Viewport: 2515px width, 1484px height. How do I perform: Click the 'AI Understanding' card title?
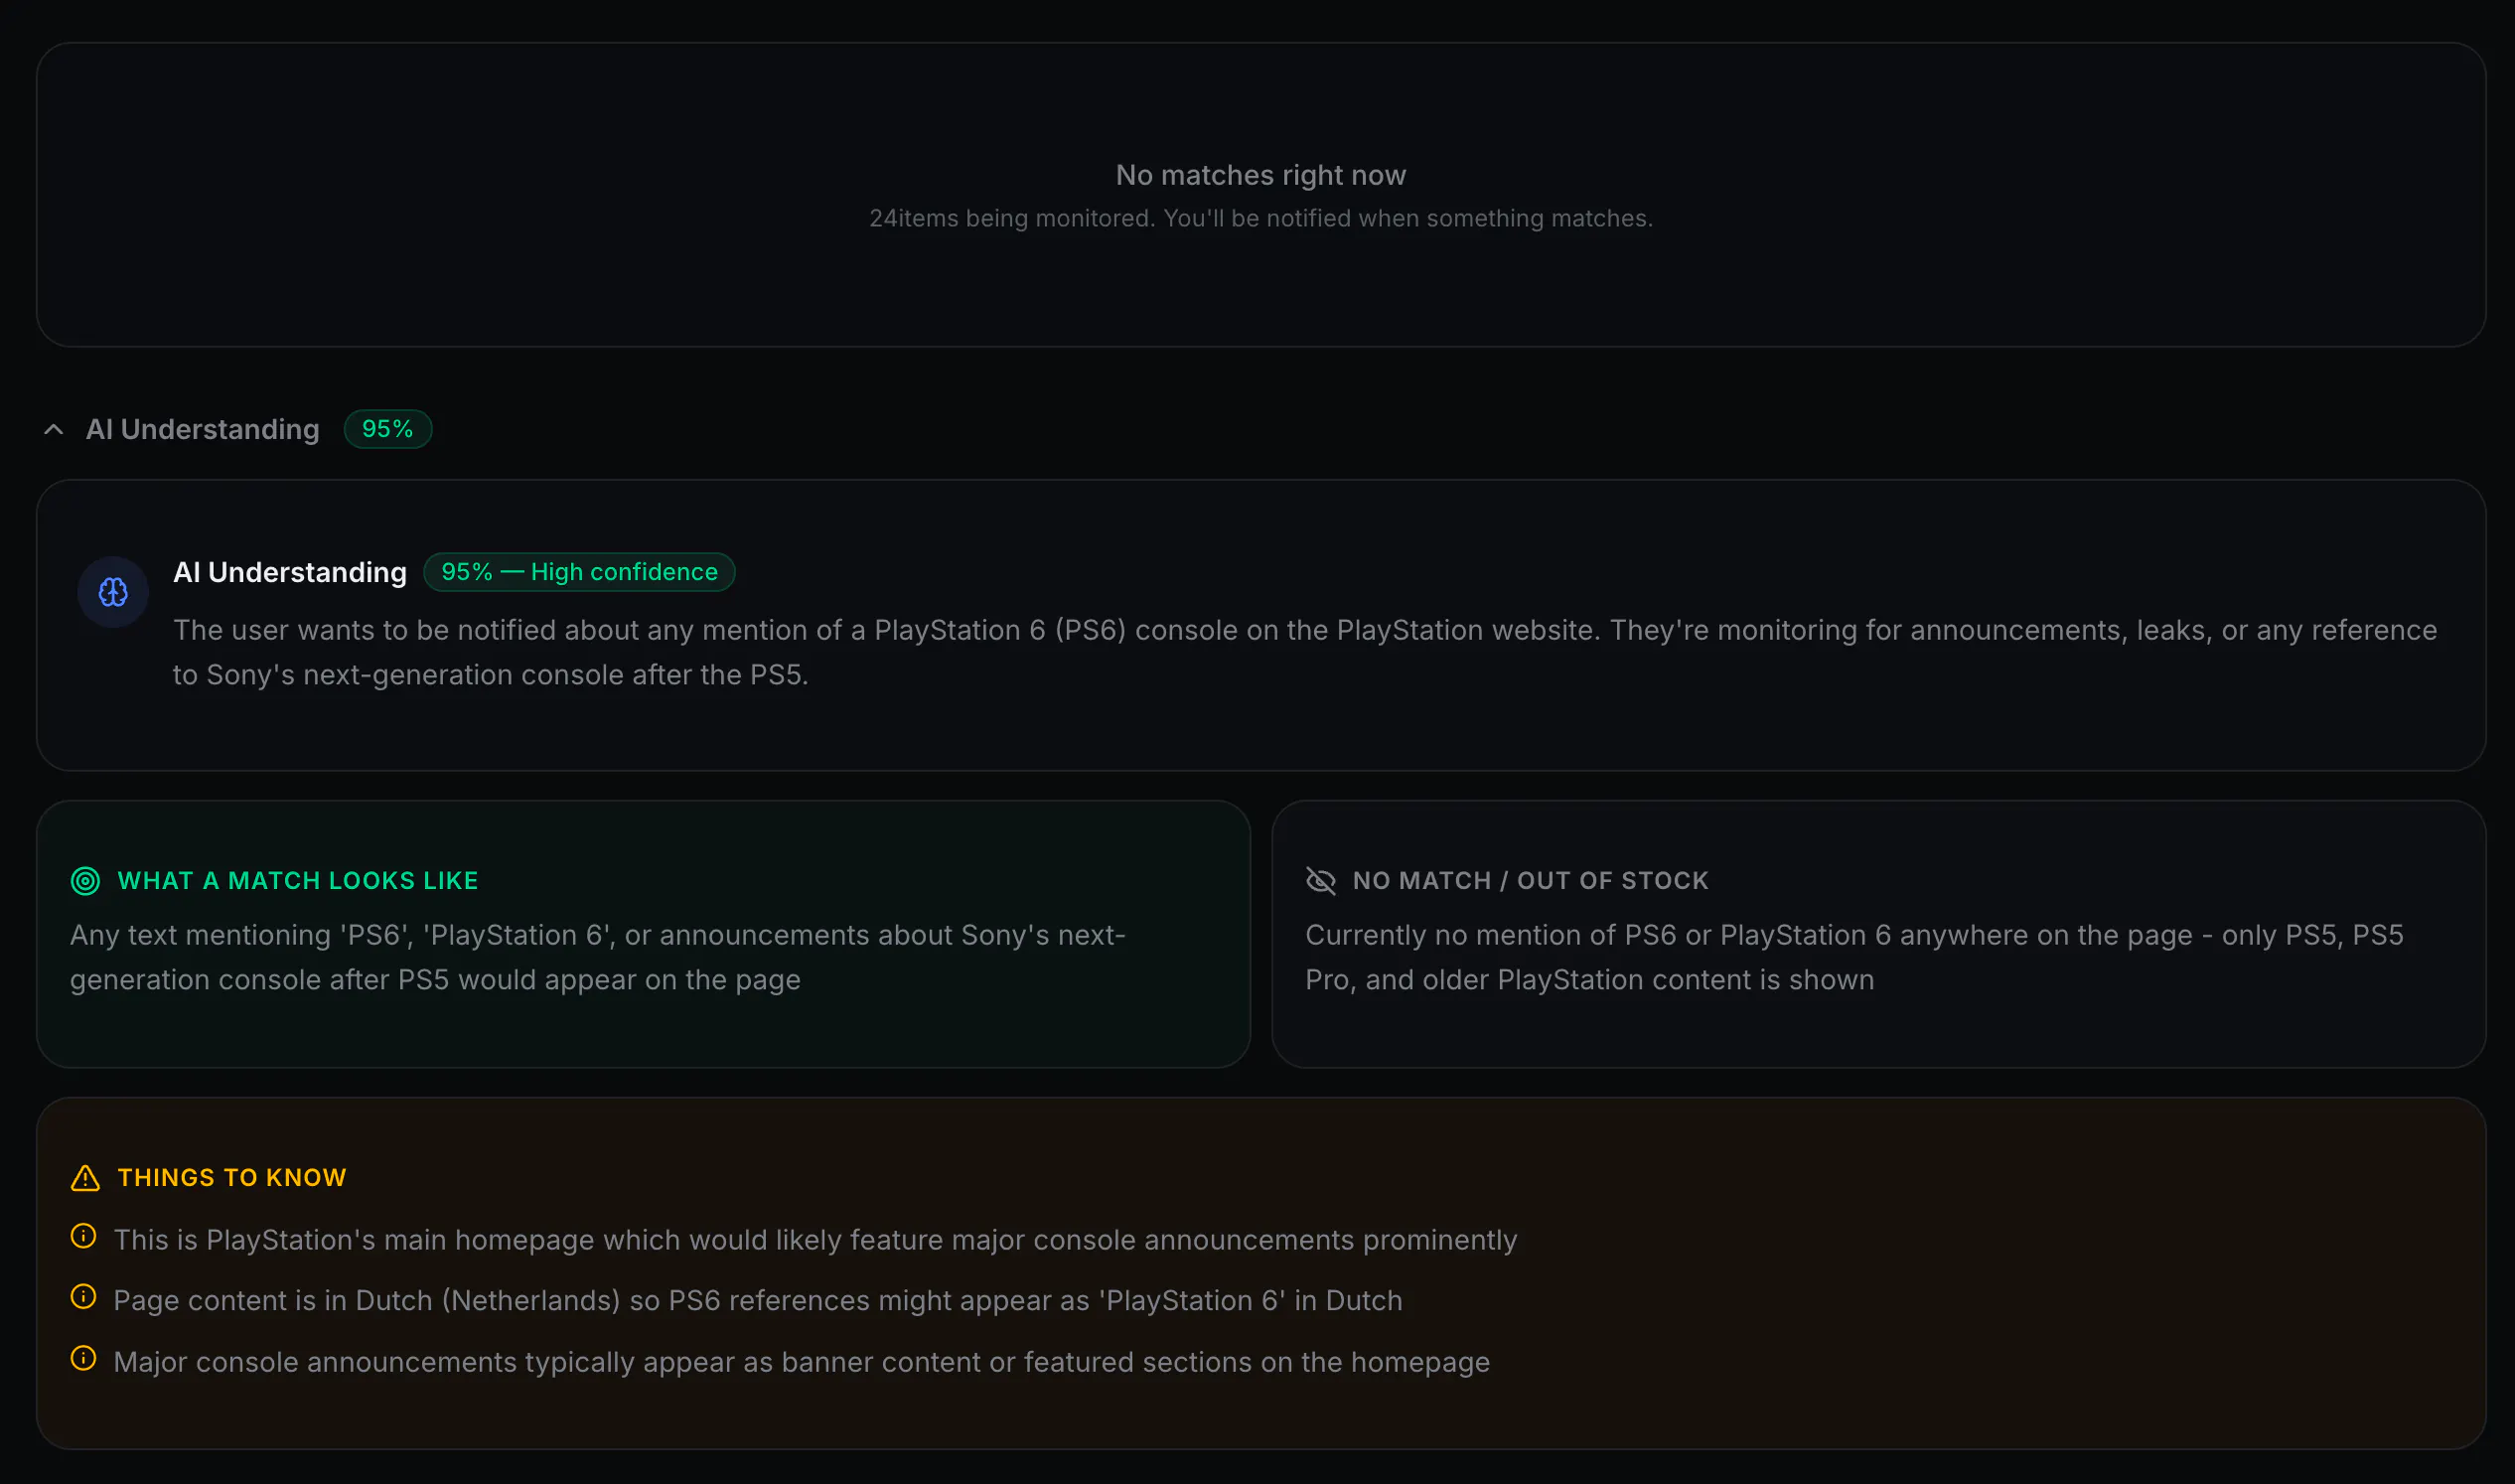(x=290, y=572)
